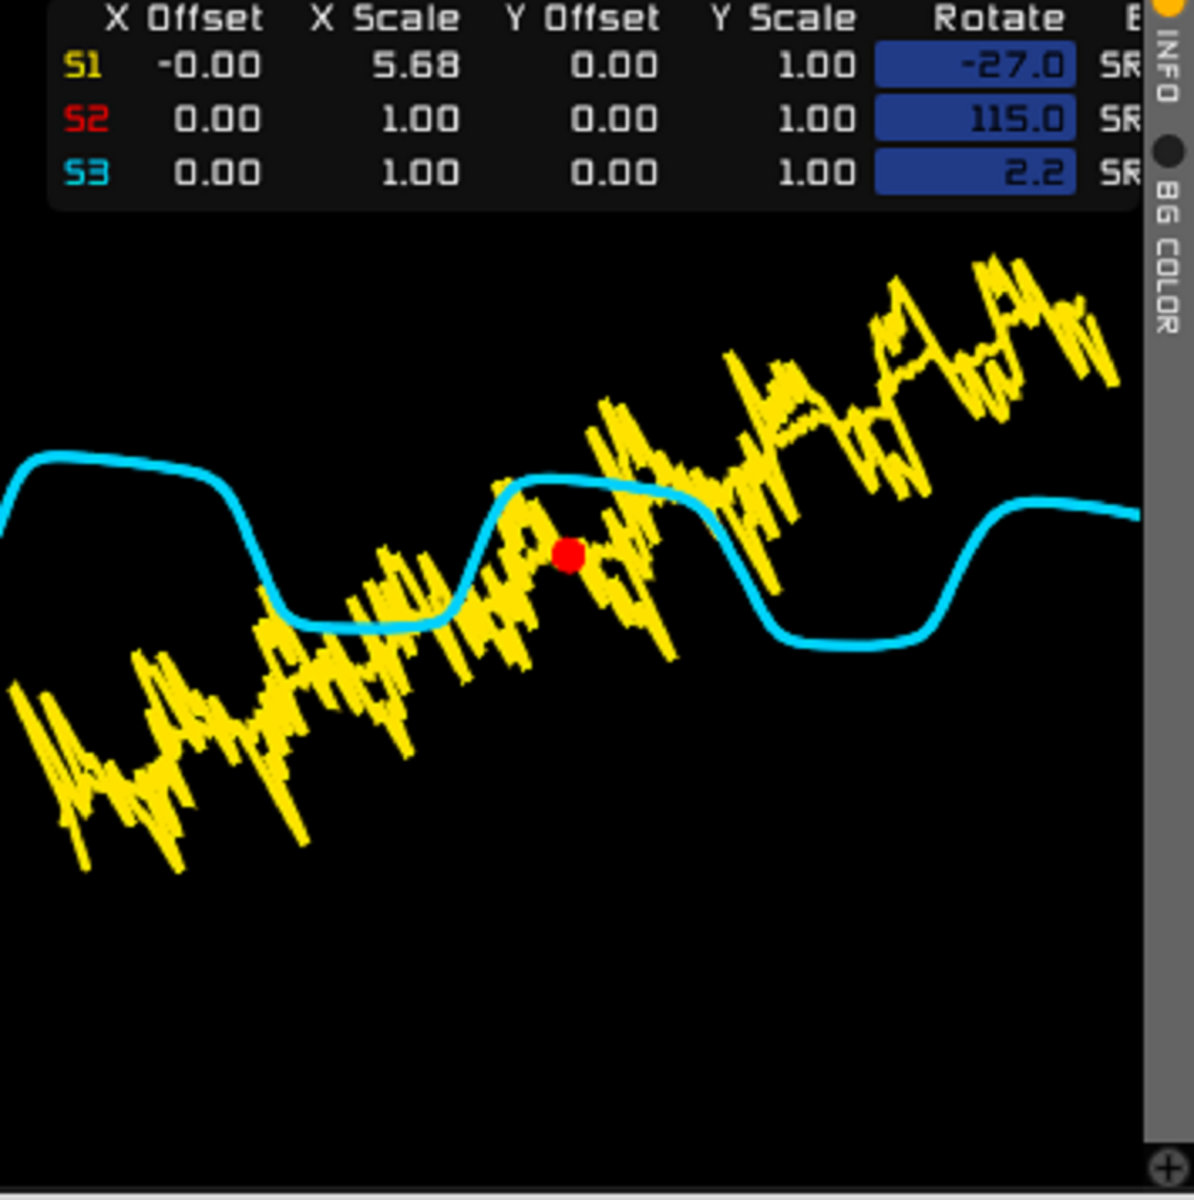Click the red dot in the plot center
Viewport: 1194px width, 1200px height.
568,555
